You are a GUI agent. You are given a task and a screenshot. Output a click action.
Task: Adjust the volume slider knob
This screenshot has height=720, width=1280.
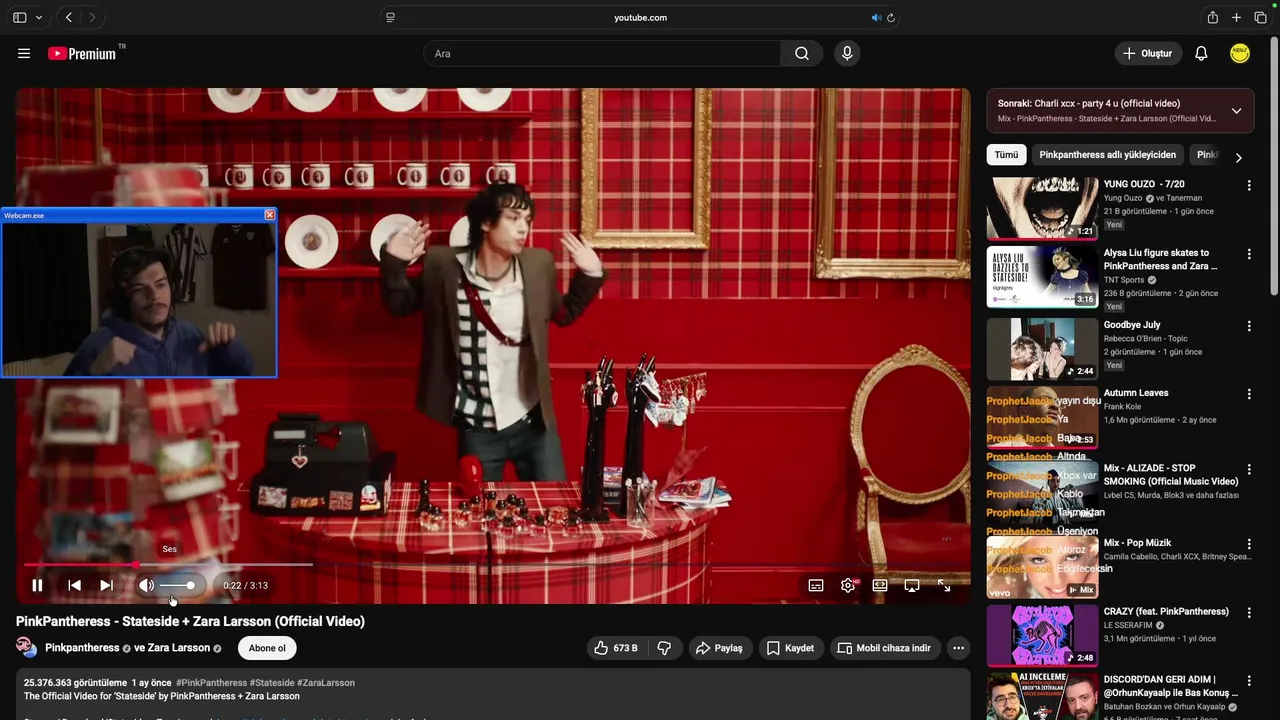click(190, 585)
